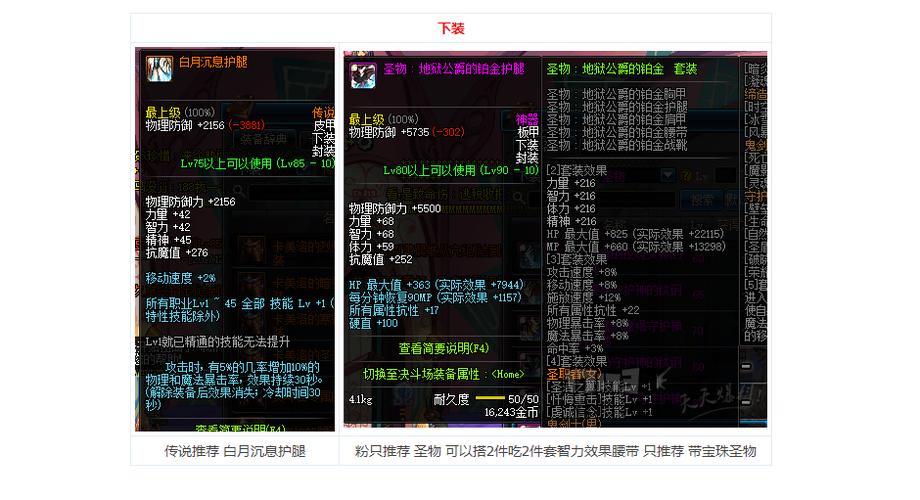Click 每分钟恢复90MP bonus line
The height and width of the screenshot is (500, 920).
(435, 298)
